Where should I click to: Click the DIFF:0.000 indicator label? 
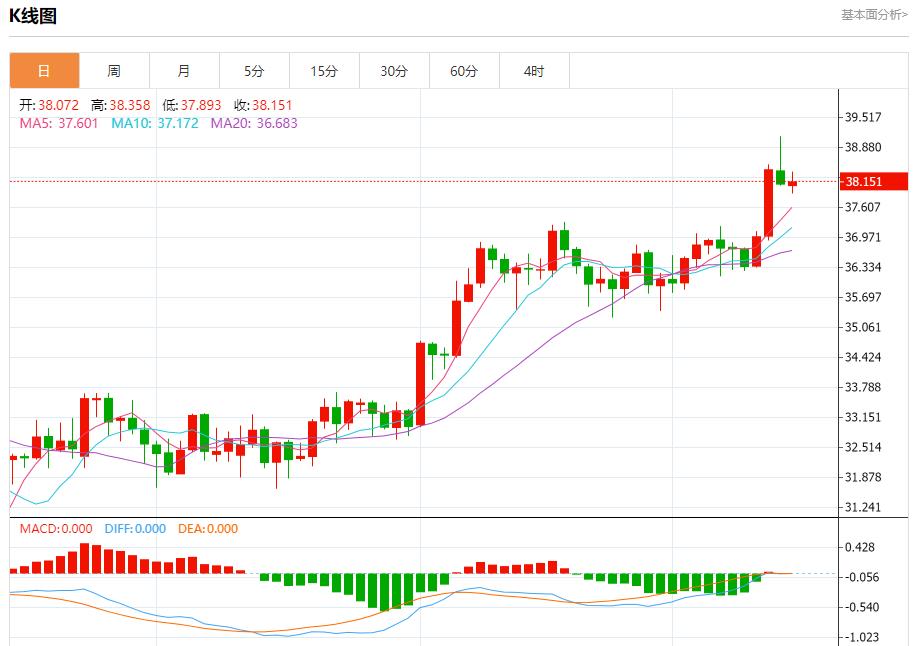(x=134, y=529)
